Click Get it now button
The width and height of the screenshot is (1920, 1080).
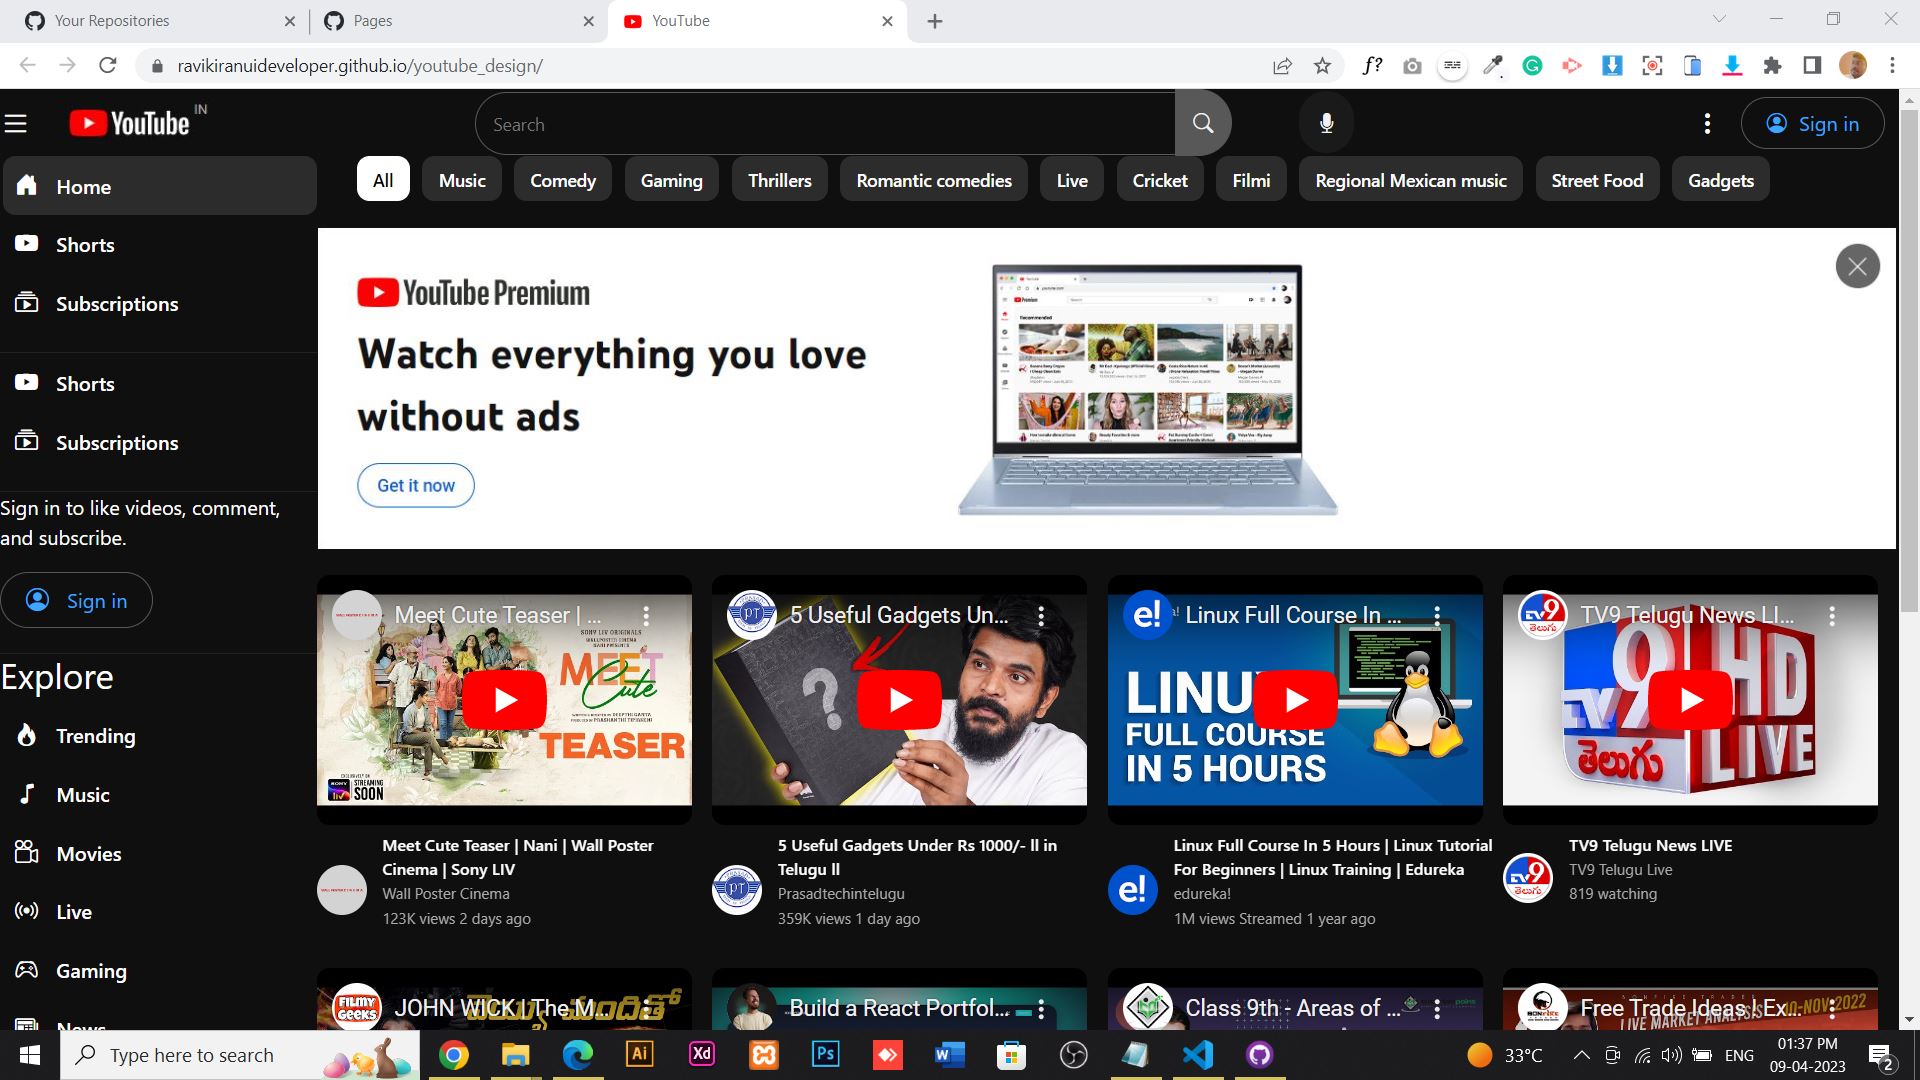416,485
